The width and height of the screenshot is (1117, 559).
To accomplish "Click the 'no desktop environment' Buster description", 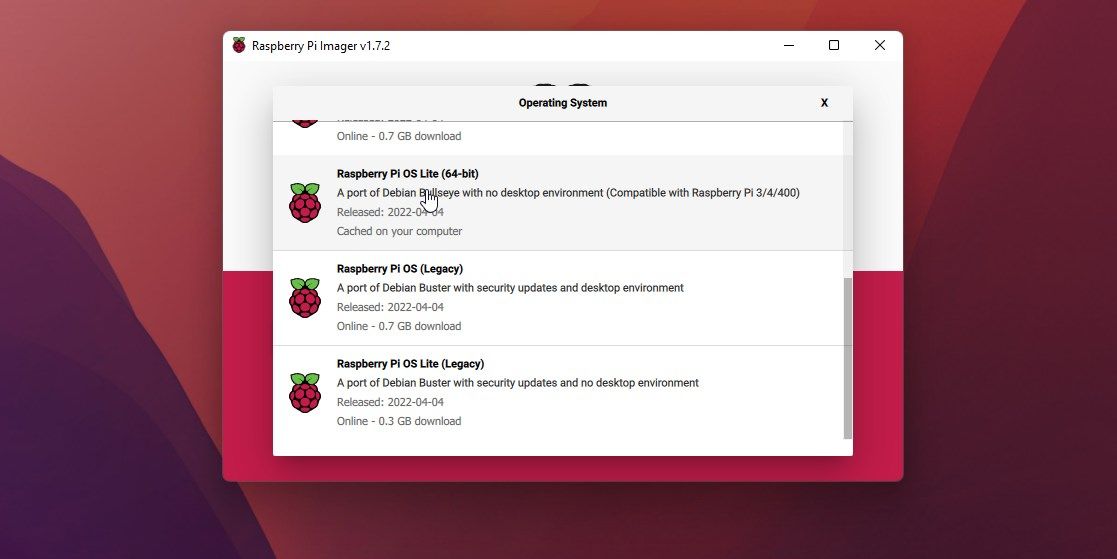I will 518,383.
